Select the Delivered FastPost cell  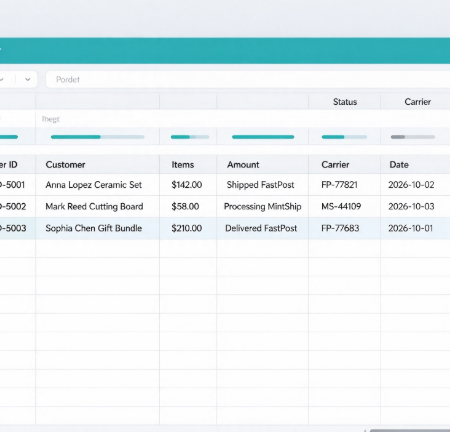261,228
